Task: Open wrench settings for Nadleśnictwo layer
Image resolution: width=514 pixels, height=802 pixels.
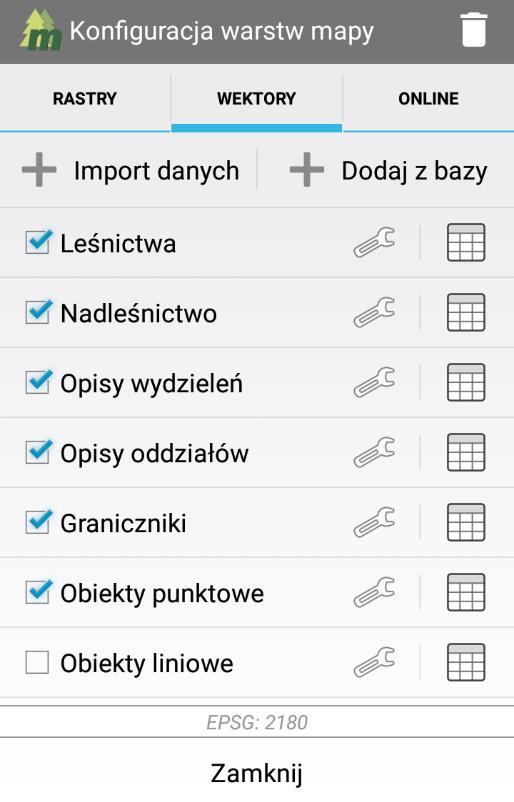Action: [374, 312]
